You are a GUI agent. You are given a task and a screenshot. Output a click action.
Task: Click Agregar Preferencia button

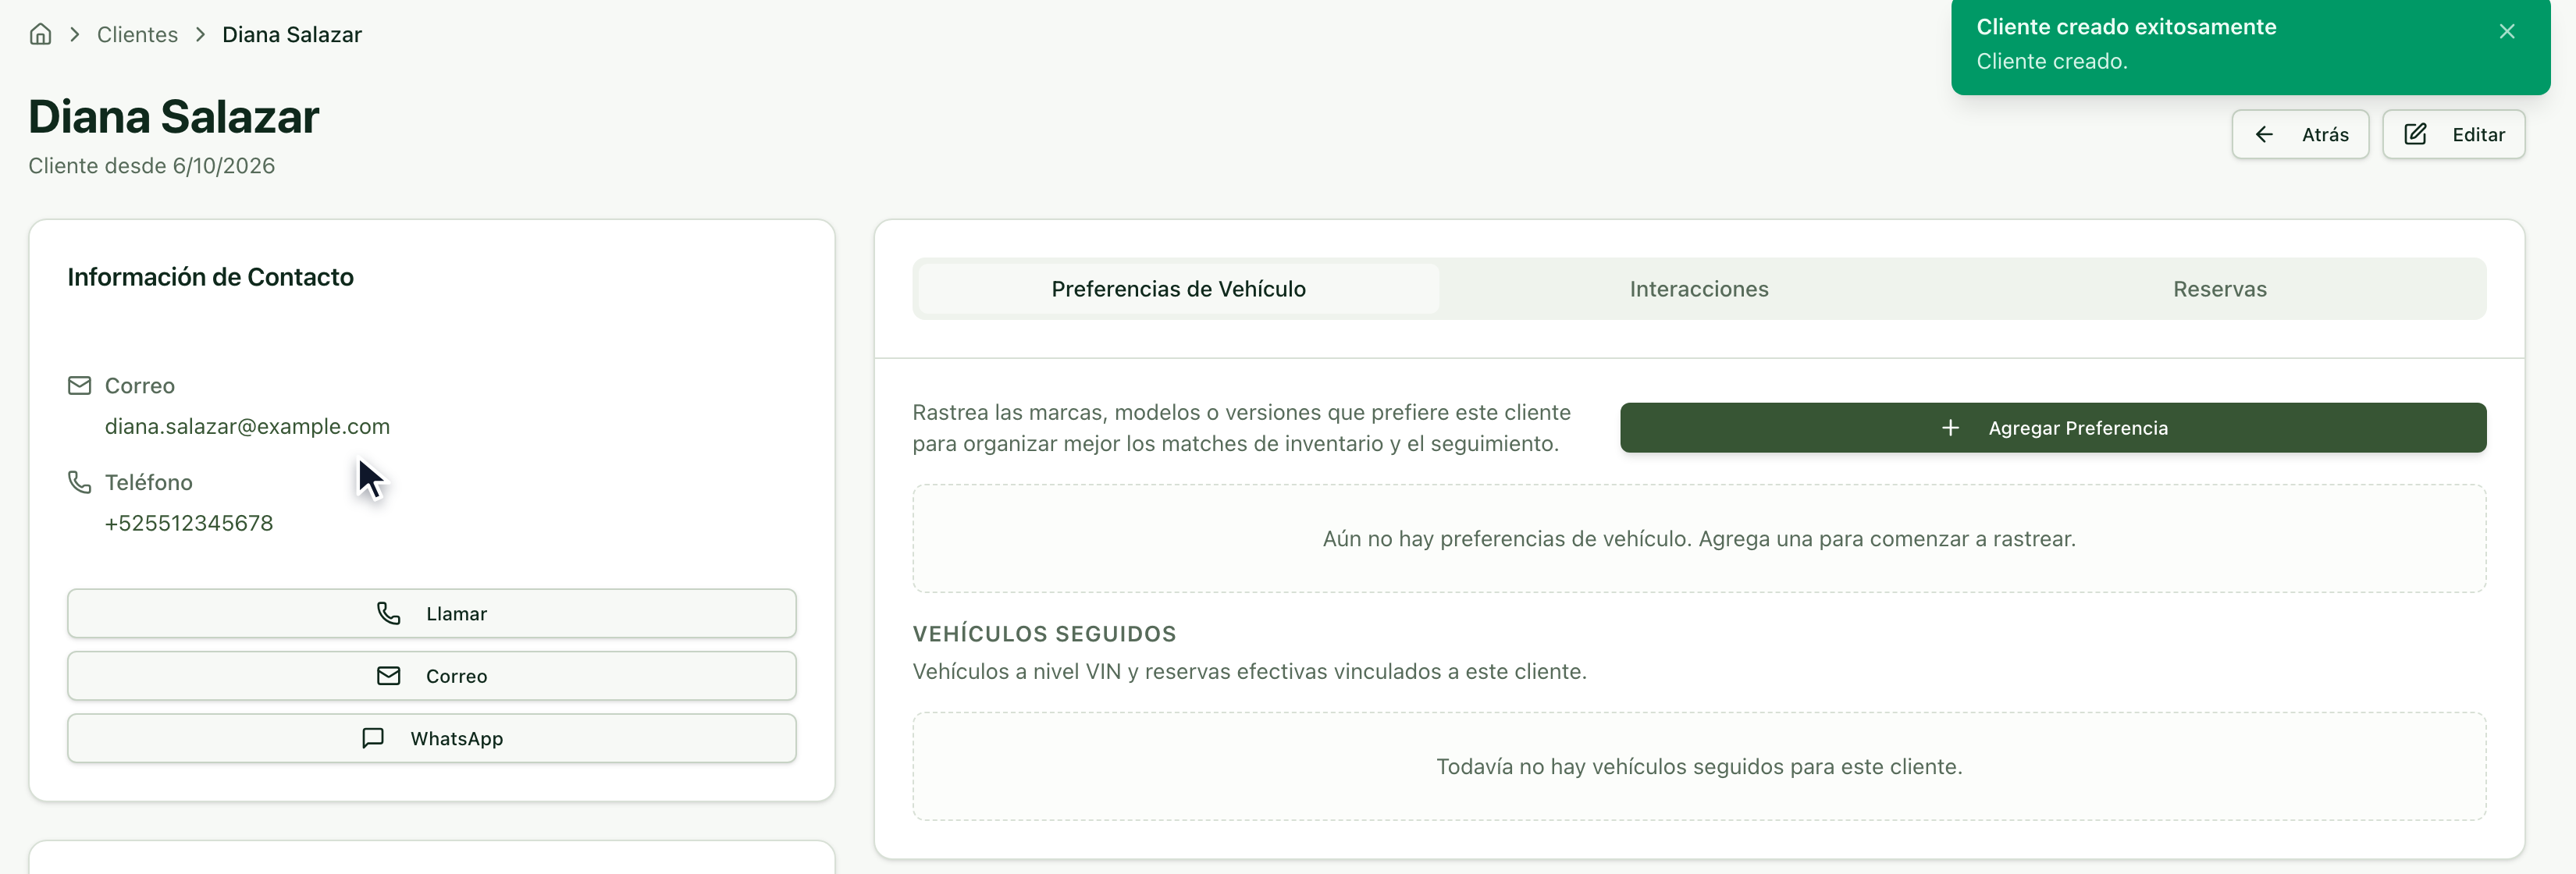click(2053, 428)
